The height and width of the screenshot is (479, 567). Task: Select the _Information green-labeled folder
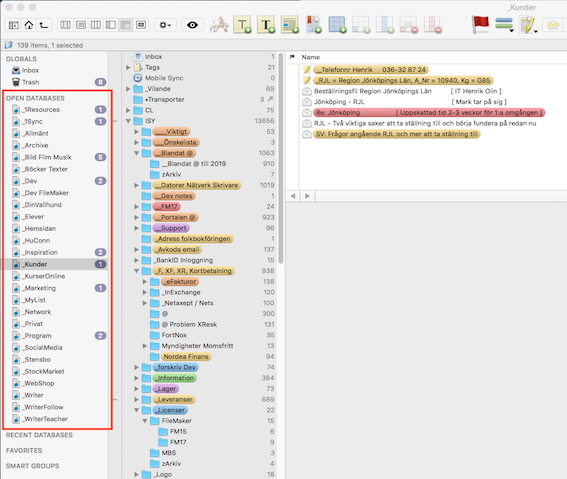[175, 378]
